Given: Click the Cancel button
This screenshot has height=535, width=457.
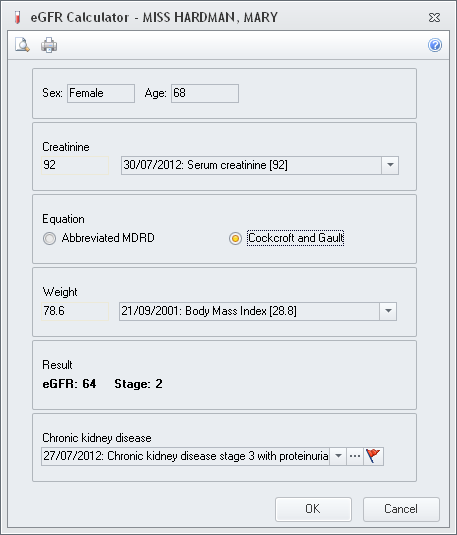Looking at the screenshot, I should (401, 509).
